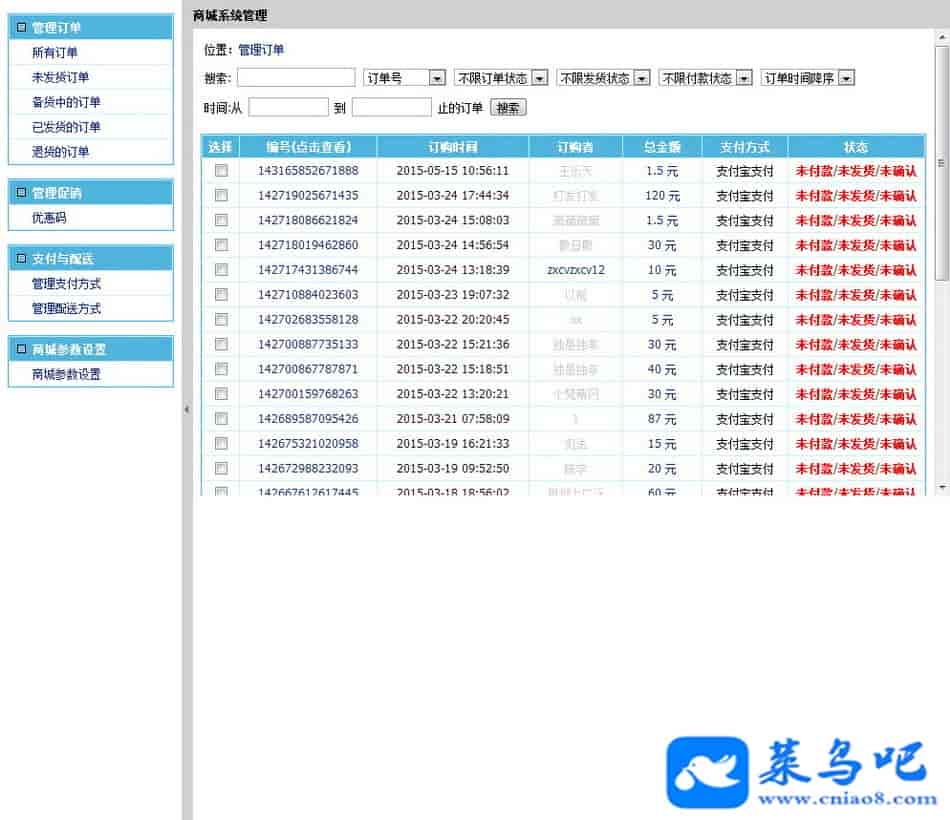Viewport: 950px width, 820px height.
Task: Collapse the 管理订单 section icon
Action: tap(21, 27)
